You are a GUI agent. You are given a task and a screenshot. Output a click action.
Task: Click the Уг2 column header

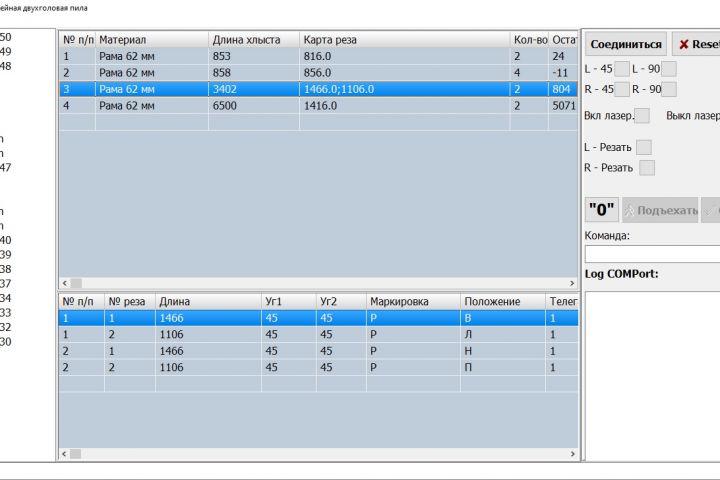(341, 301)
